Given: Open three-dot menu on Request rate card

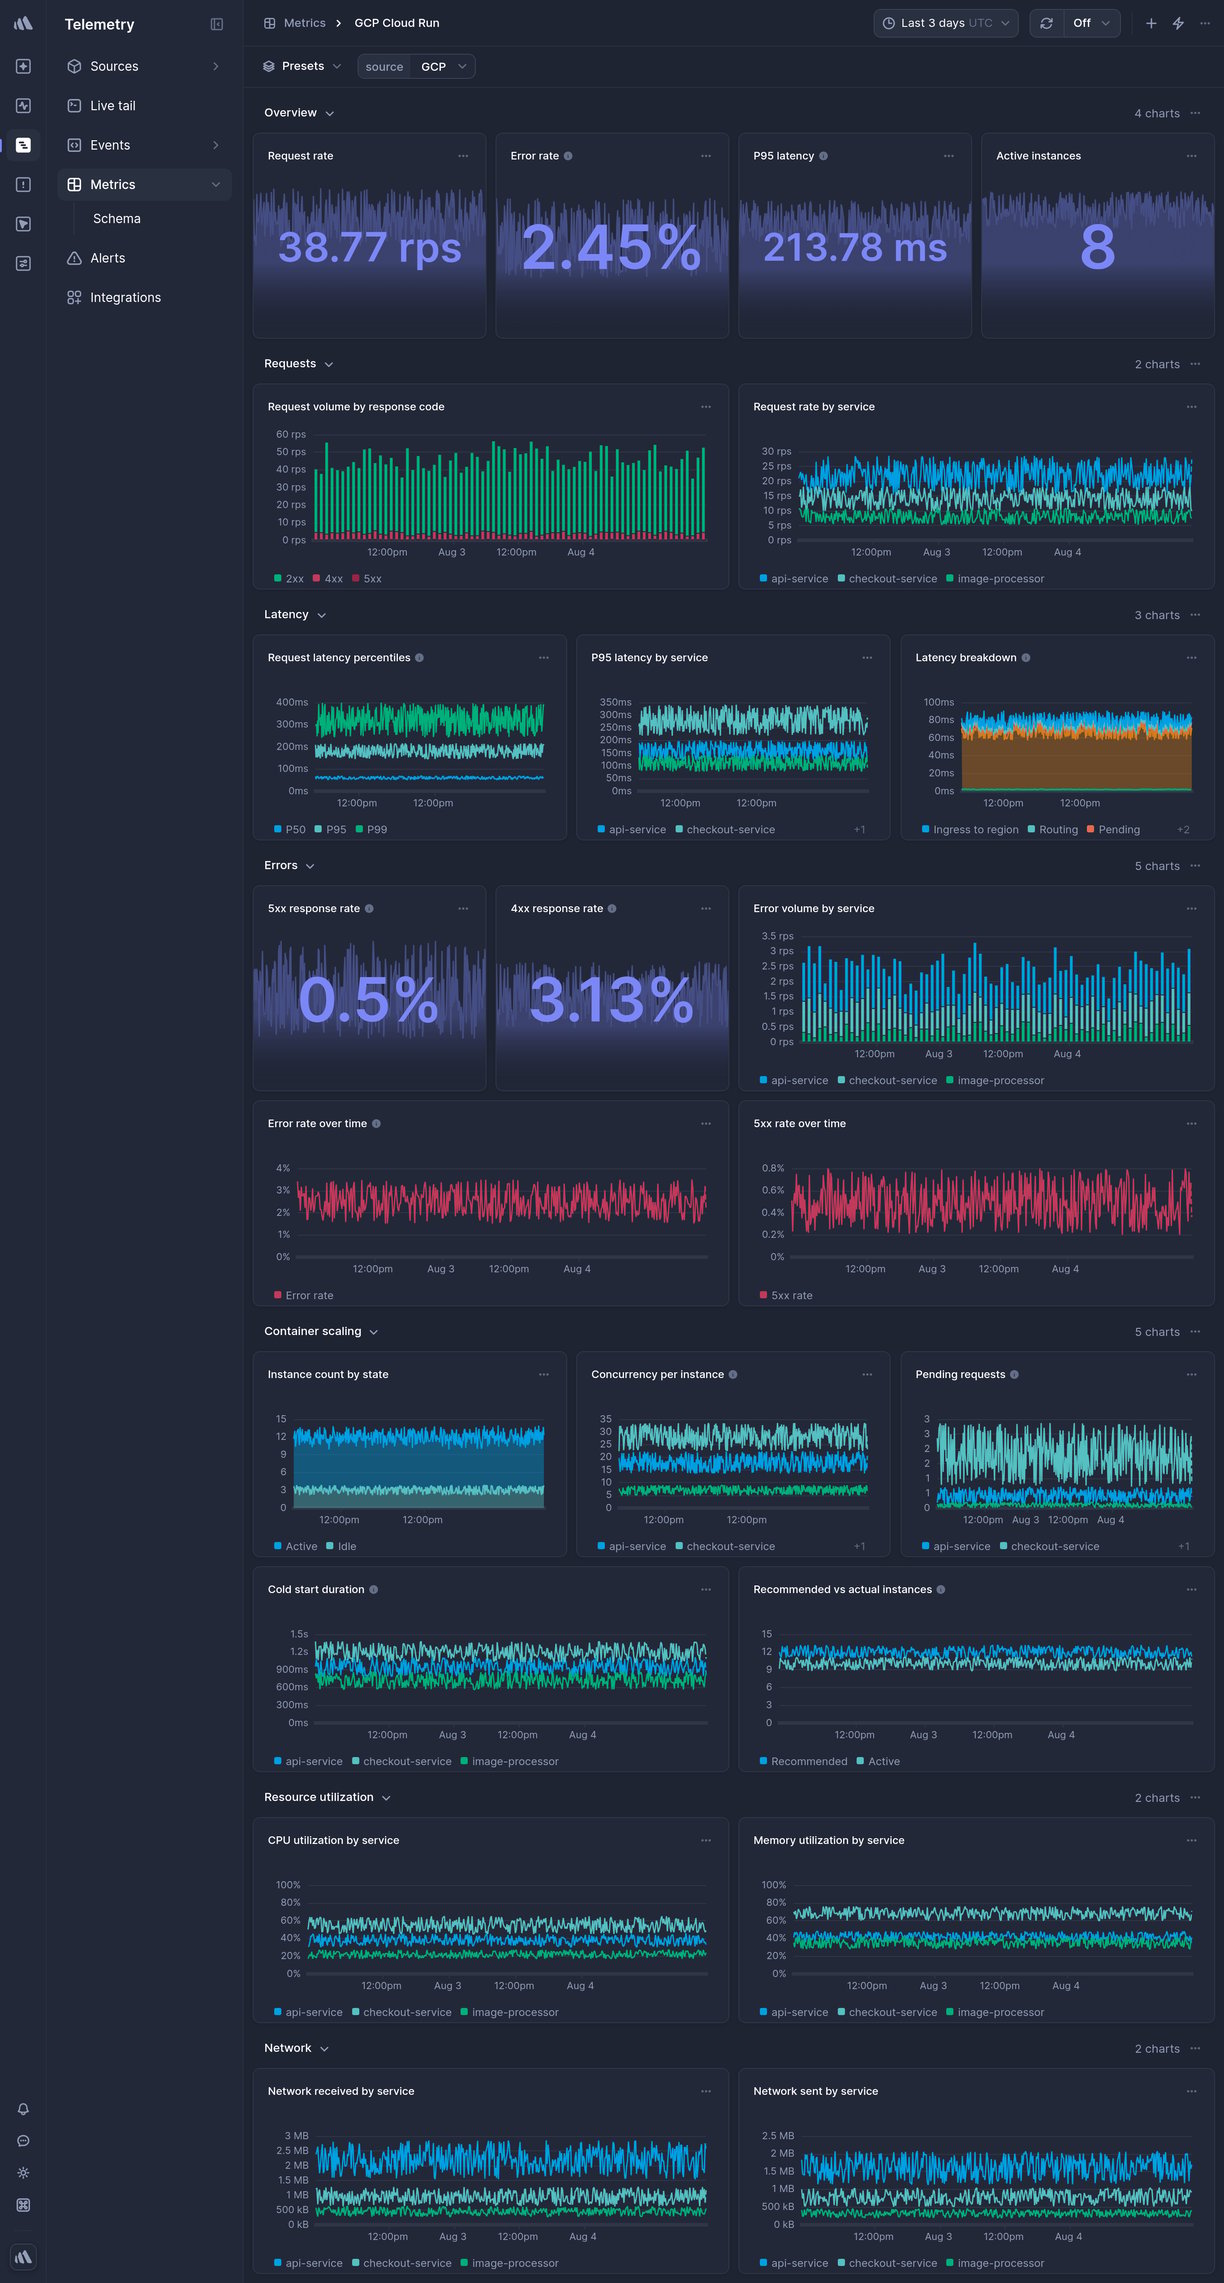Looking at the screenshot, I should tap(463, 156).
